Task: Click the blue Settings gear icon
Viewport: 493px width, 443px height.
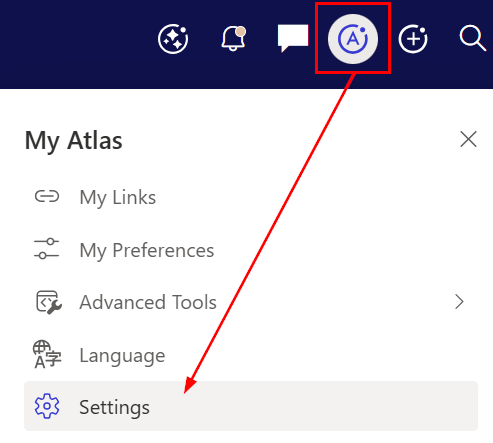Action: pyautogui.click(x=47, y=406)
